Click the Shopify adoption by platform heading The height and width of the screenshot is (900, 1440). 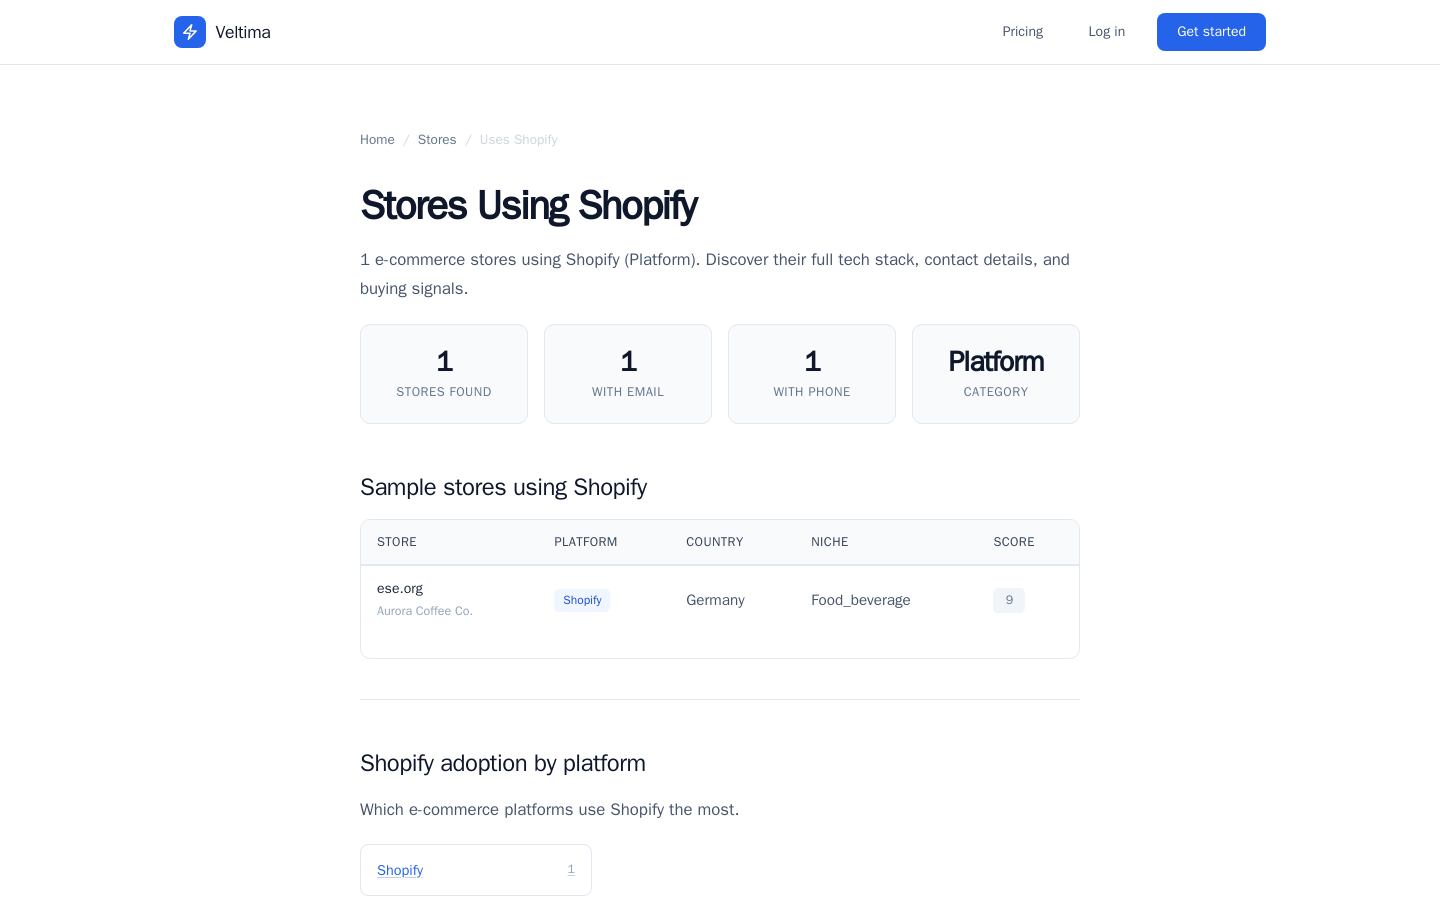point(503,763)
